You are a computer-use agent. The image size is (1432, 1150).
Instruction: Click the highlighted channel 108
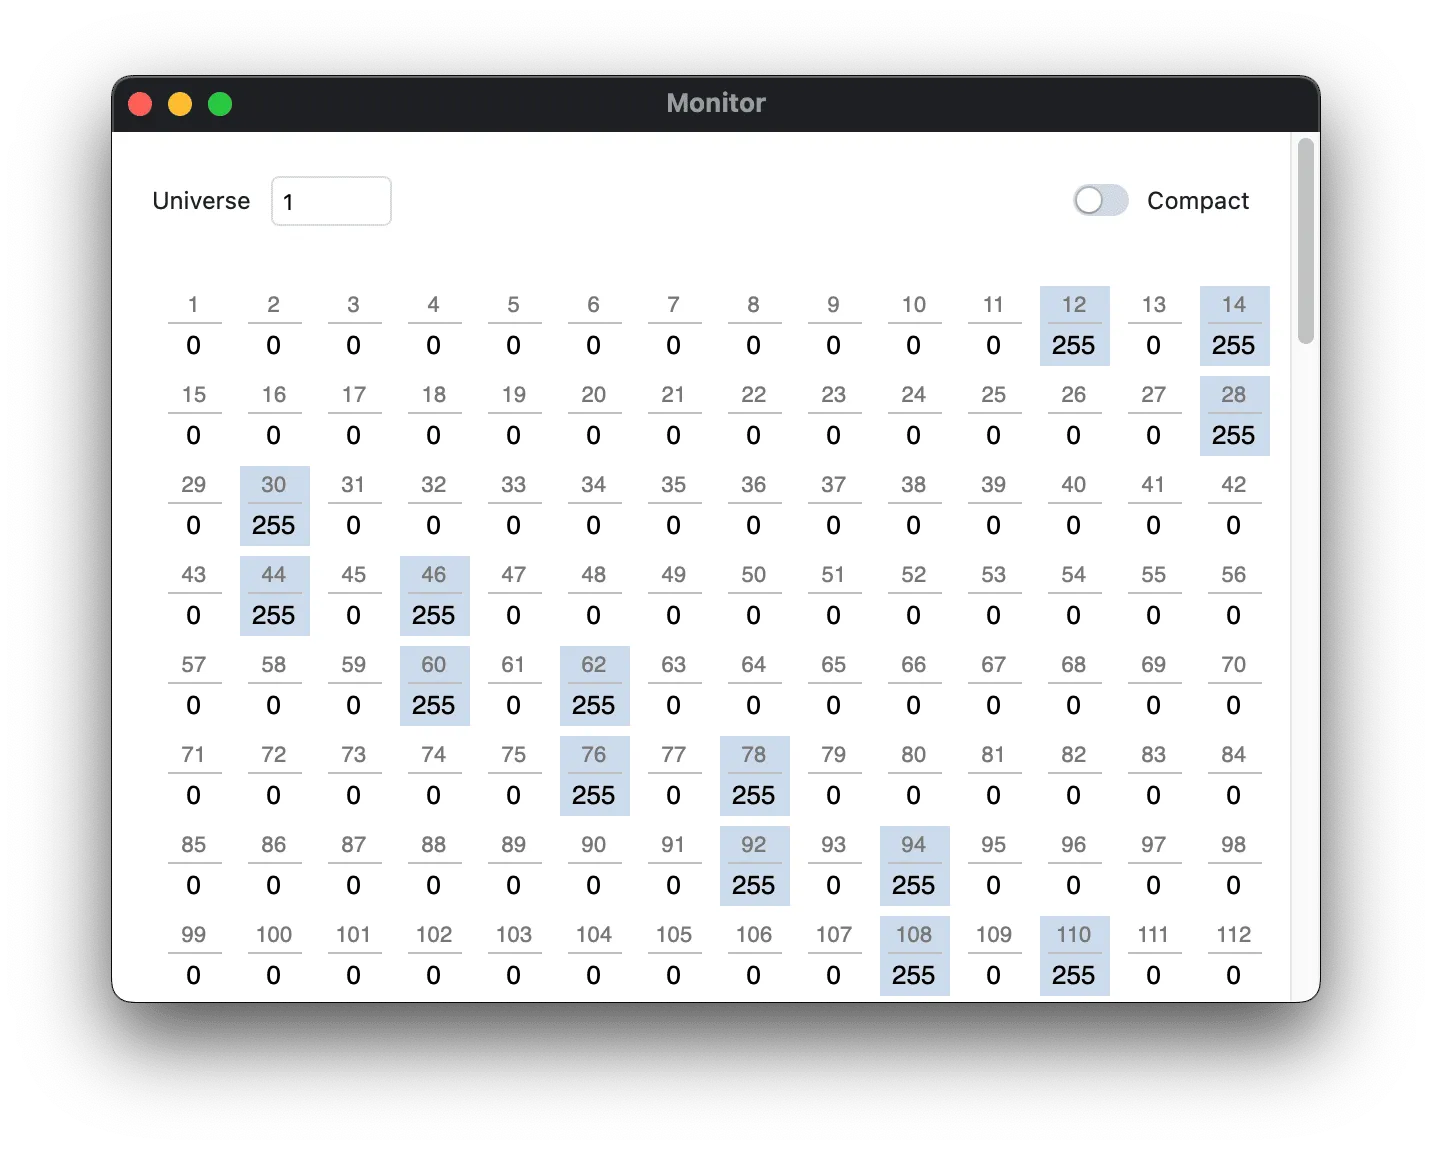914,956
